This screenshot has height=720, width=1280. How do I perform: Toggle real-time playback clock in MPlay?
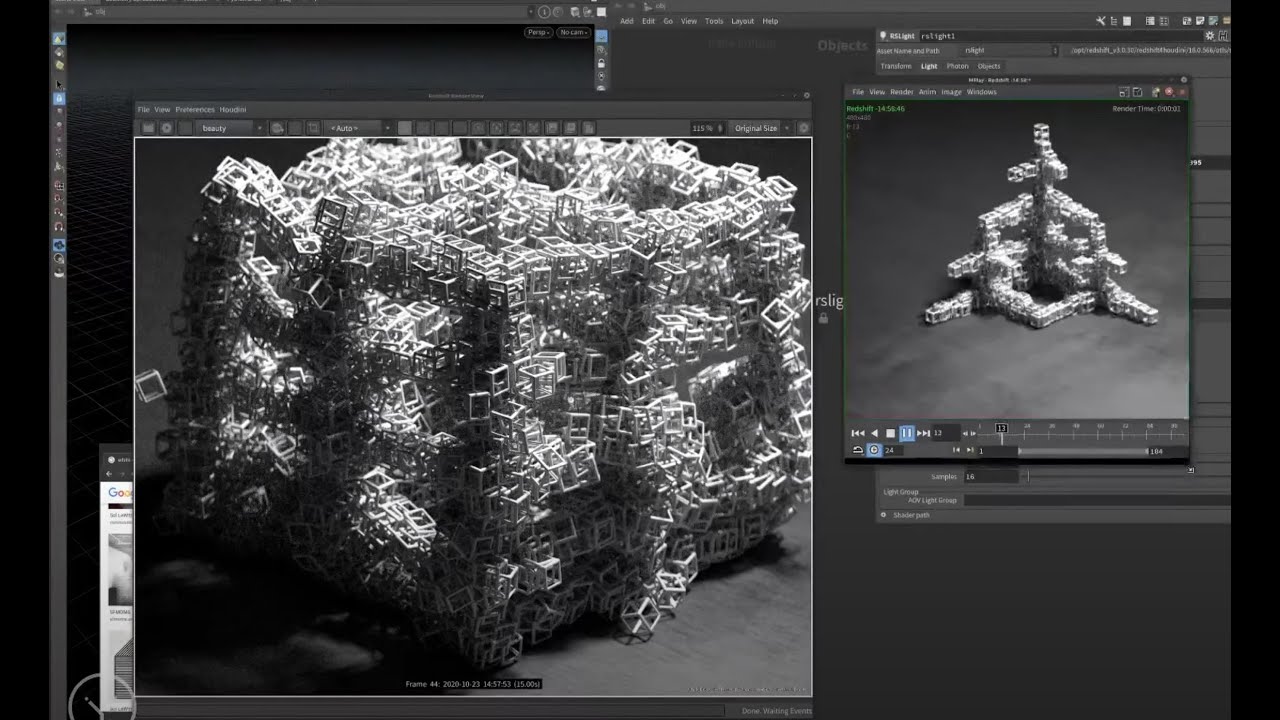[874, 450]
